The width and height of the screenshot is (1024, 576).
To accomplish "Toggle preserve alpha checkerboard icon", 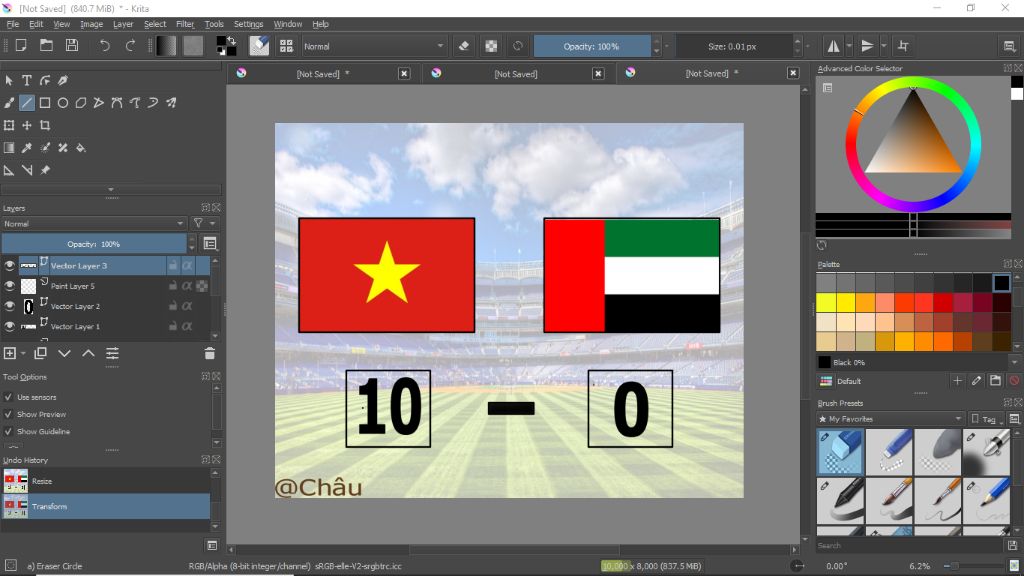I will point(491,46).
